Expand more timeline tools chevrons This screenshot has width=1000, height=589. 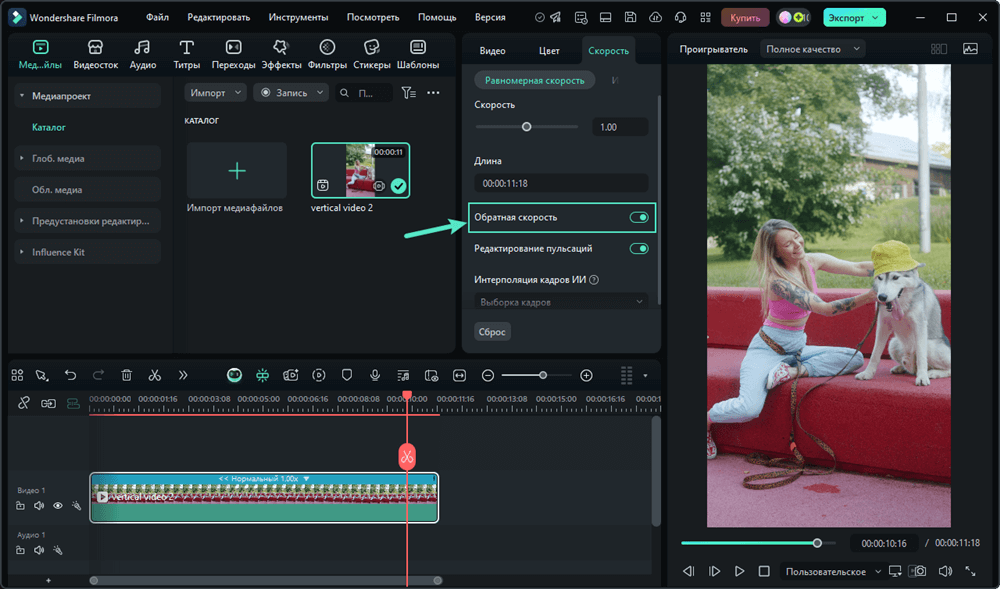(x=183, y=375)
